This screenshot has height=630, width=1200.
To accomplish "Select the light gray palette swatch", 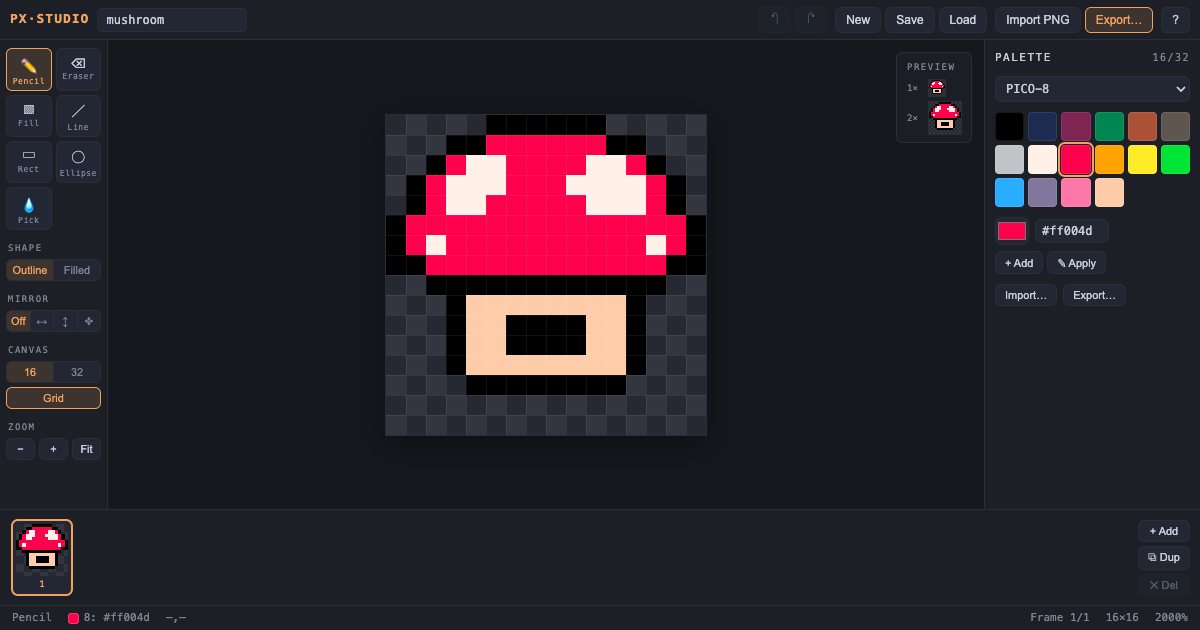I will [1010, 160].
